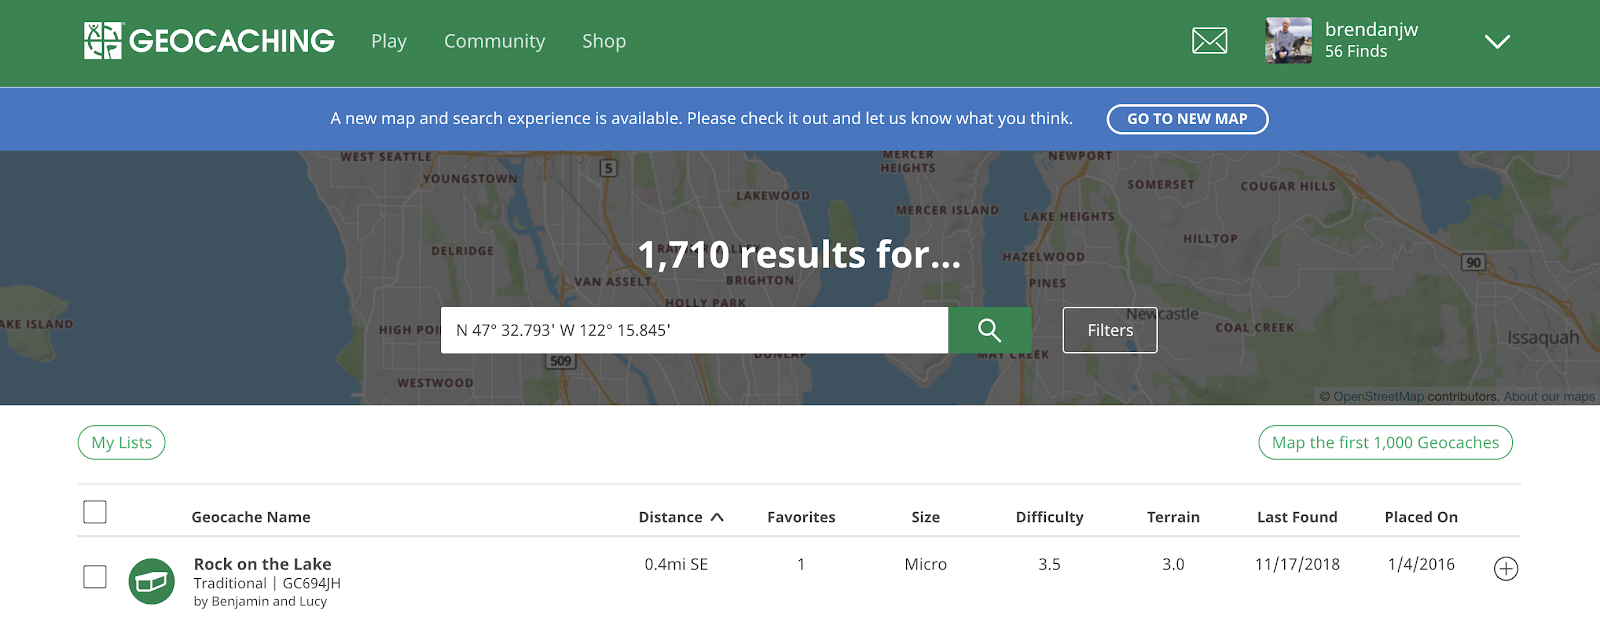Open My Lists
The image size is (1600, 622).
[x=122, y=443]
